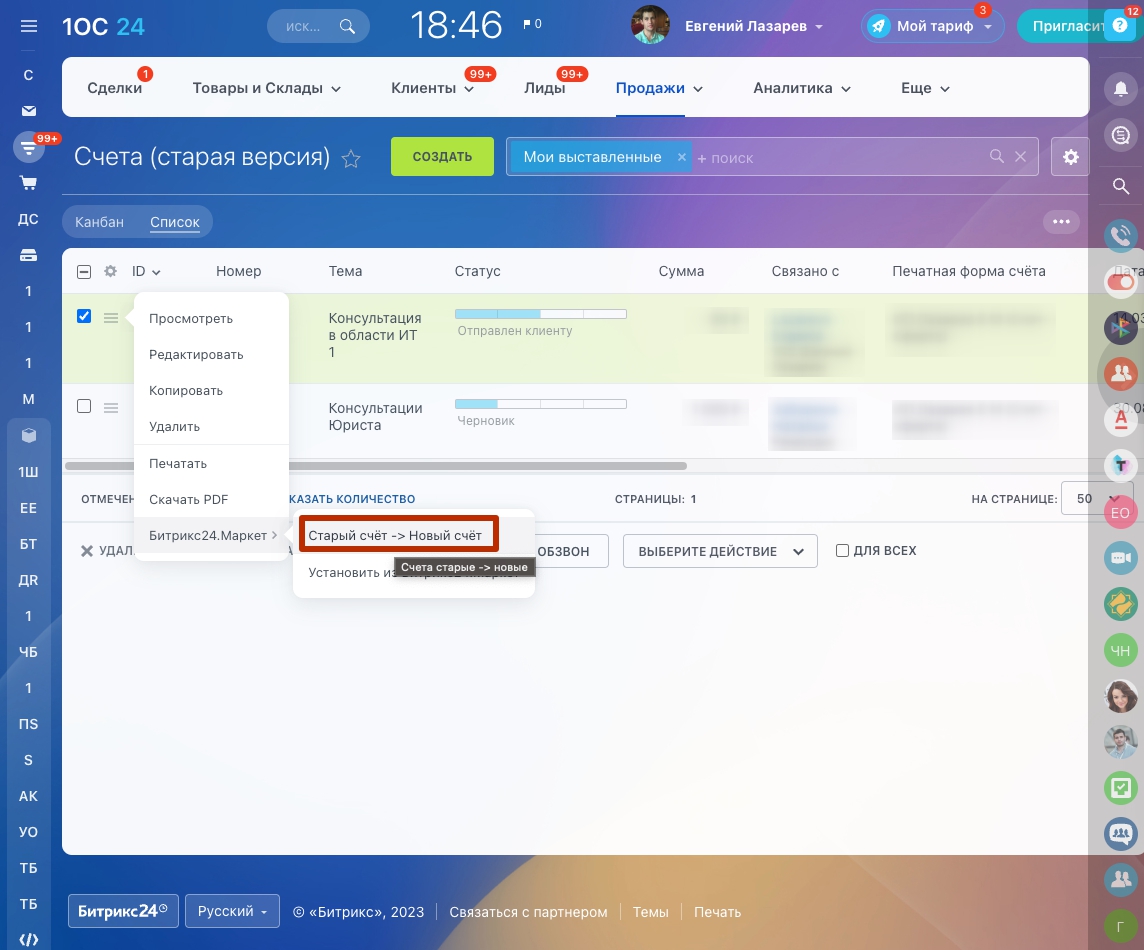The height and width of the screenshot is (950, 1144).
Task: Click Евгений Лазарев profile photo
Action: [x=650, y=26]
